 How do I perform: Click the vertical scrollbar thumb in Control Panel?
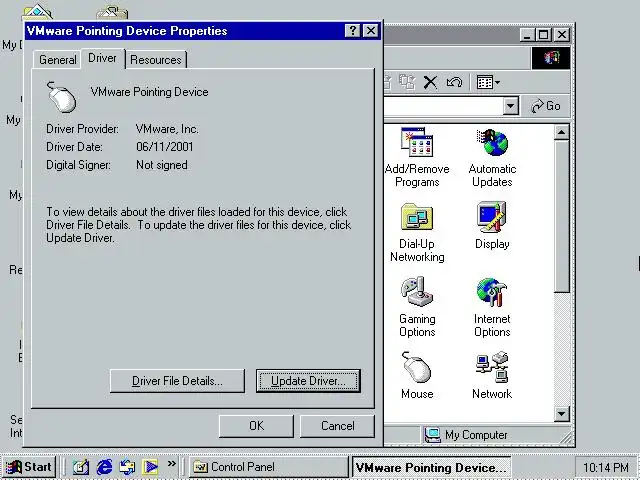pos(562,216)
